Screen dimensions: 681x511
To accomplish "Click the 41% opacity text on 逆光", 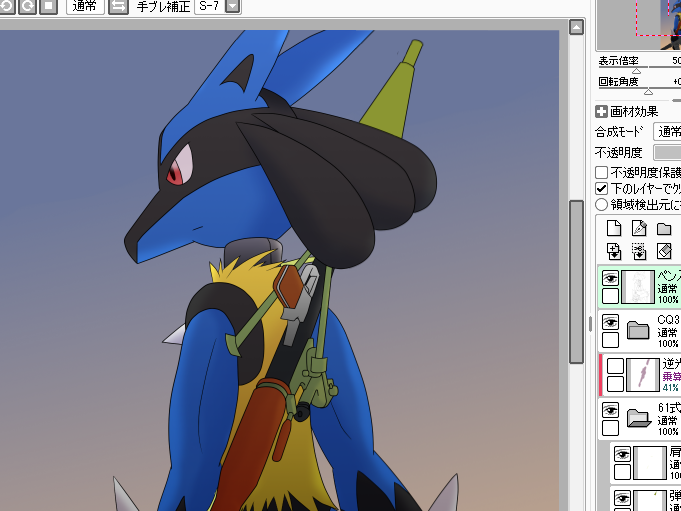I will [x=671, y=387].
